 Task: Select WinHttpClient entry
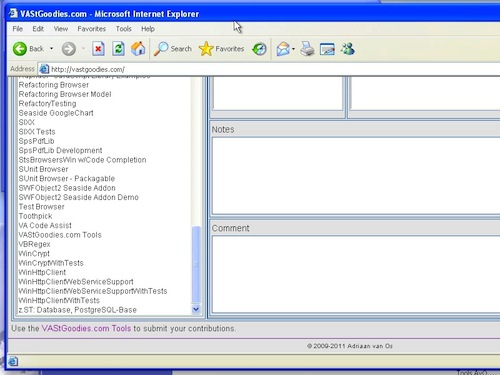pyautogui.click(x=42, y=272)
